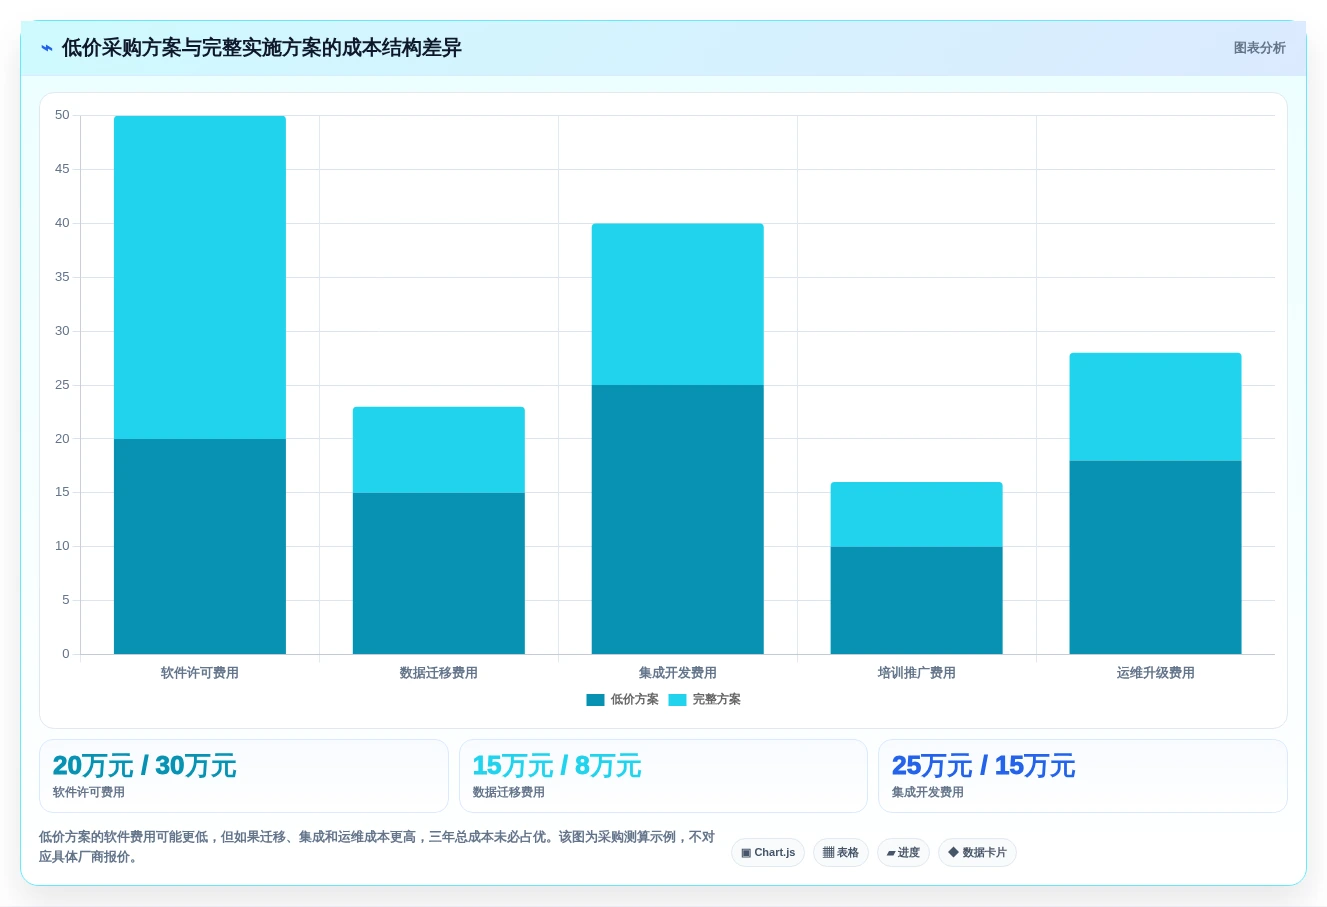The width and height of the screenshot is (1327, 907).
Task: Click the light cyan 完整方案 legend swatch
Action: click(677, 700)
